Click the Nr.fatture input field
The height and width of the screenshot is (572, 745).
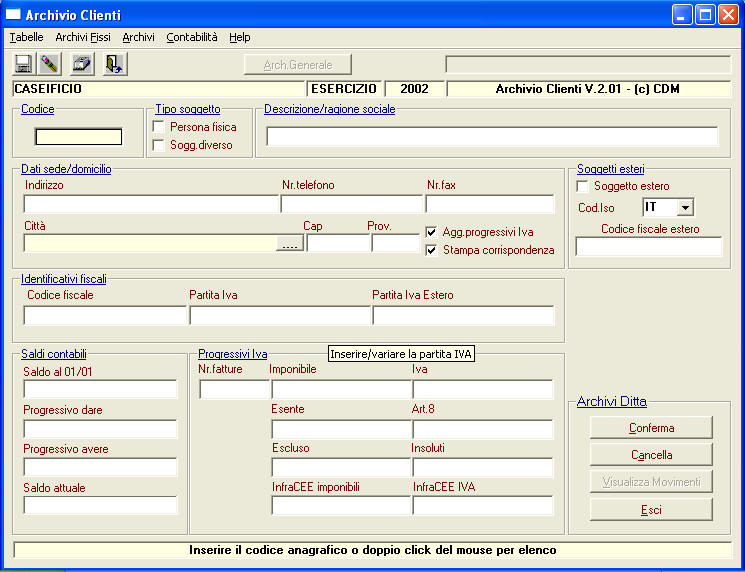tap(234, 389)
